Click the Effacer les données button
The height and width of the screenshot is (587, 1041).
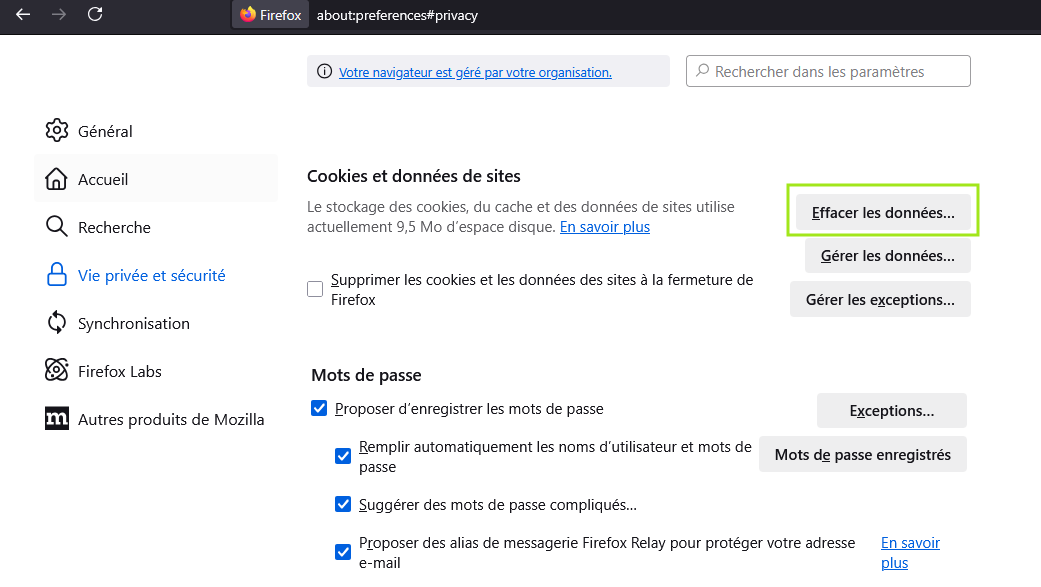[883, 212]
